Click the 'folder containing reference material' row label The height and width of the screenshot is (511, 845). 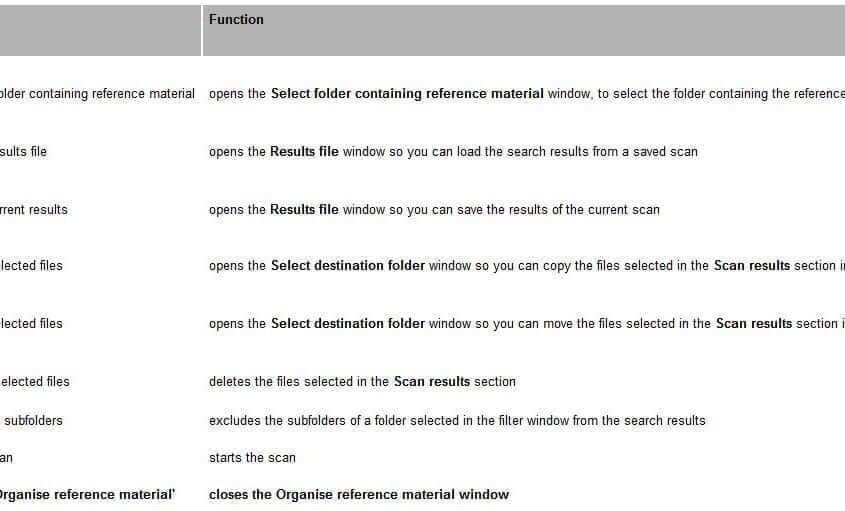97,94
